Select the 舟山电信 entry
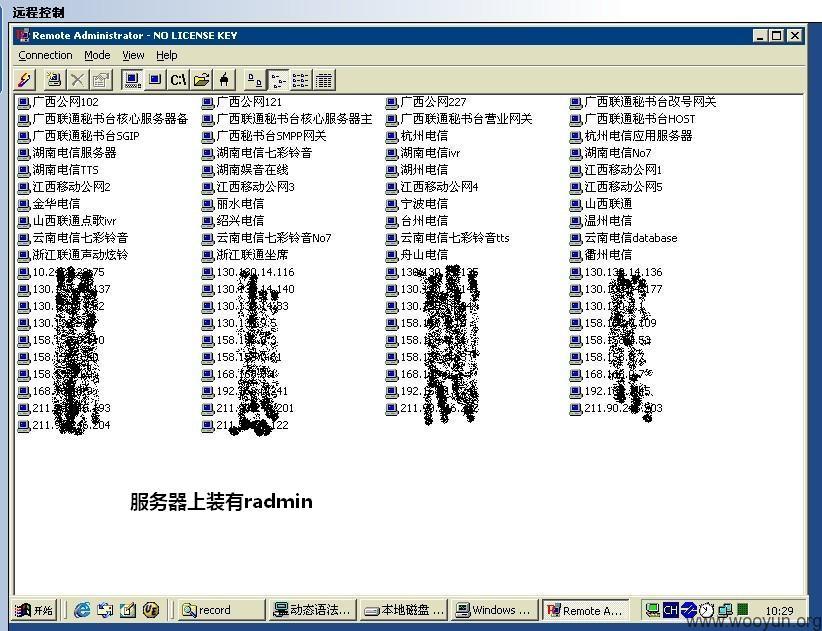822x631 pixels. coord(417,255)
